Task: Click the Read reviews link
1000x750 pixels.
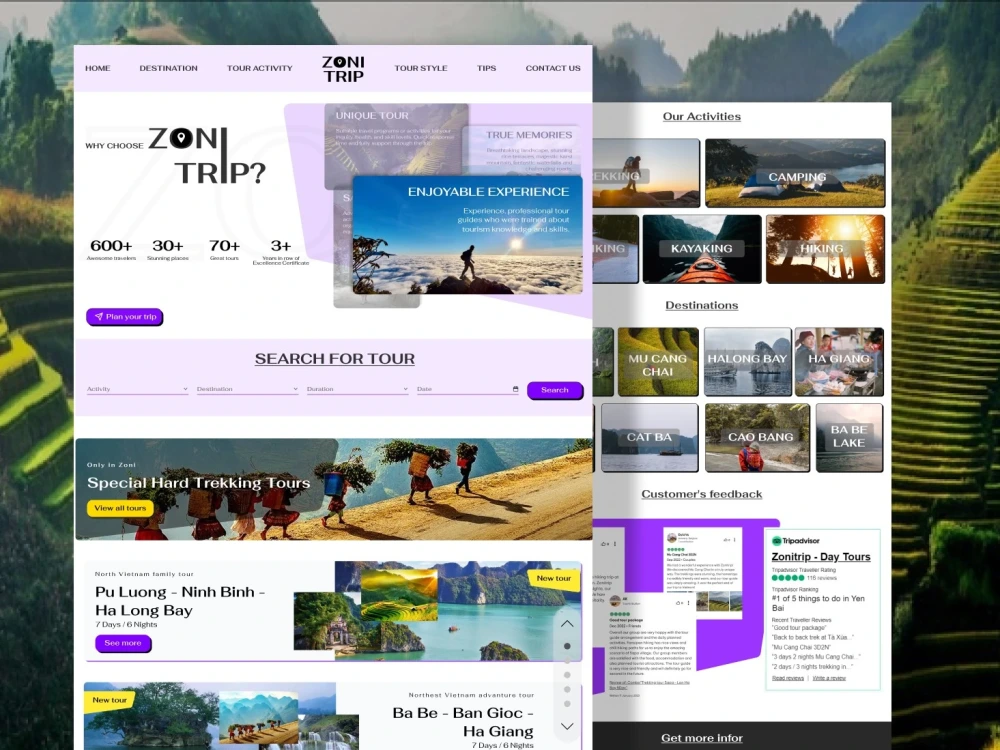Action: pyautogui.click(x=788, y=678)
